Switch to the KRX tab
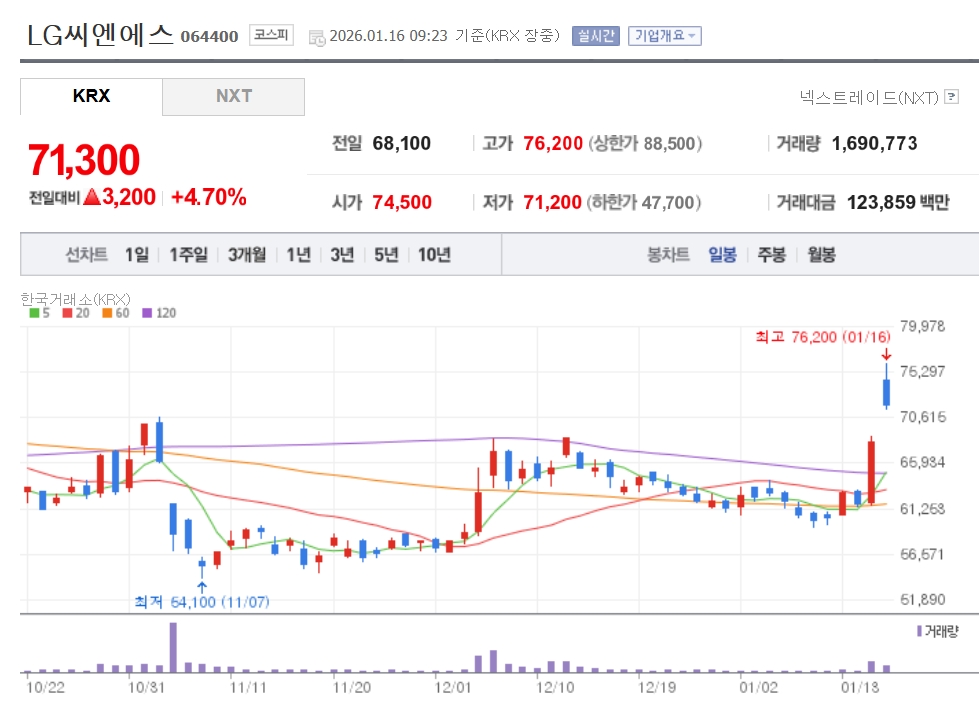This screenshot has width=979, height=707. pyautogui.click(x=91, y=96)
